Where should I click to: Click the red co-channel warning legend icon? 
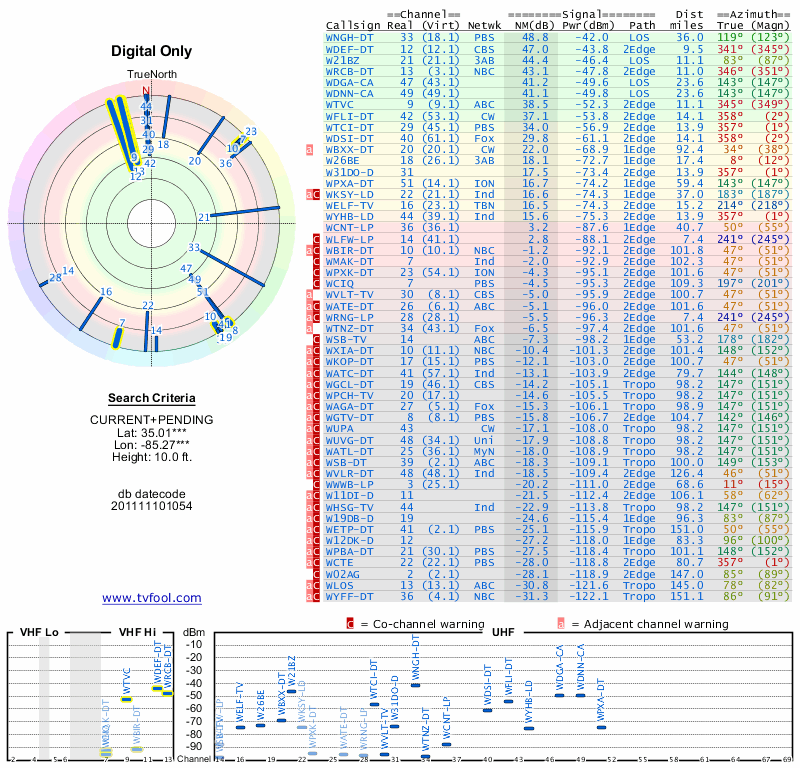[350, 624]
